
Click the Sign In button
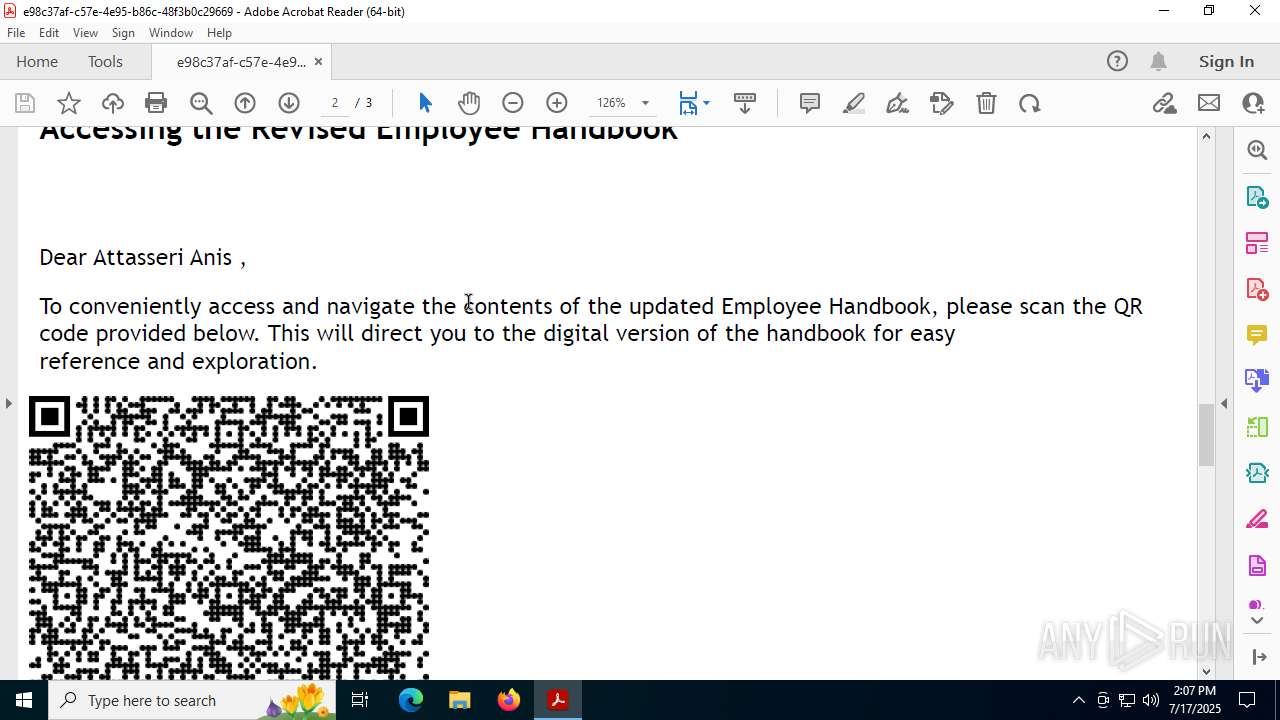pos(1226,61)
